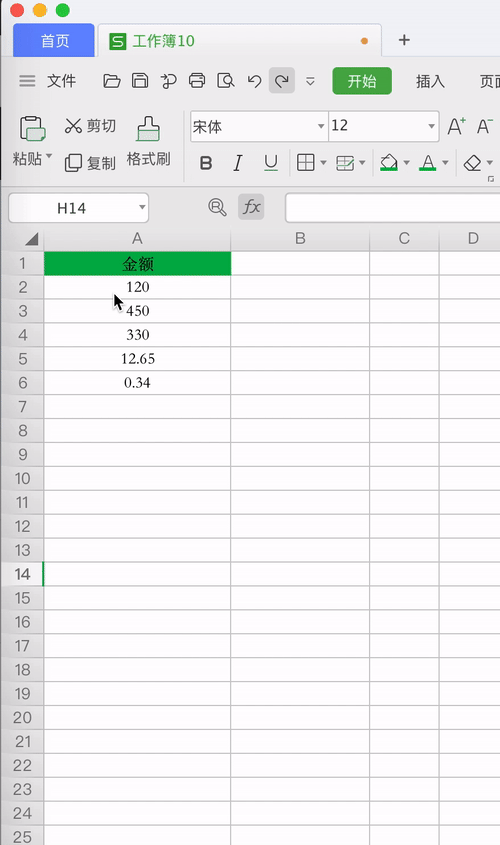Click the export to PDF icon
Viewport: 500px width, 845px height.
(x=169, y=81)
